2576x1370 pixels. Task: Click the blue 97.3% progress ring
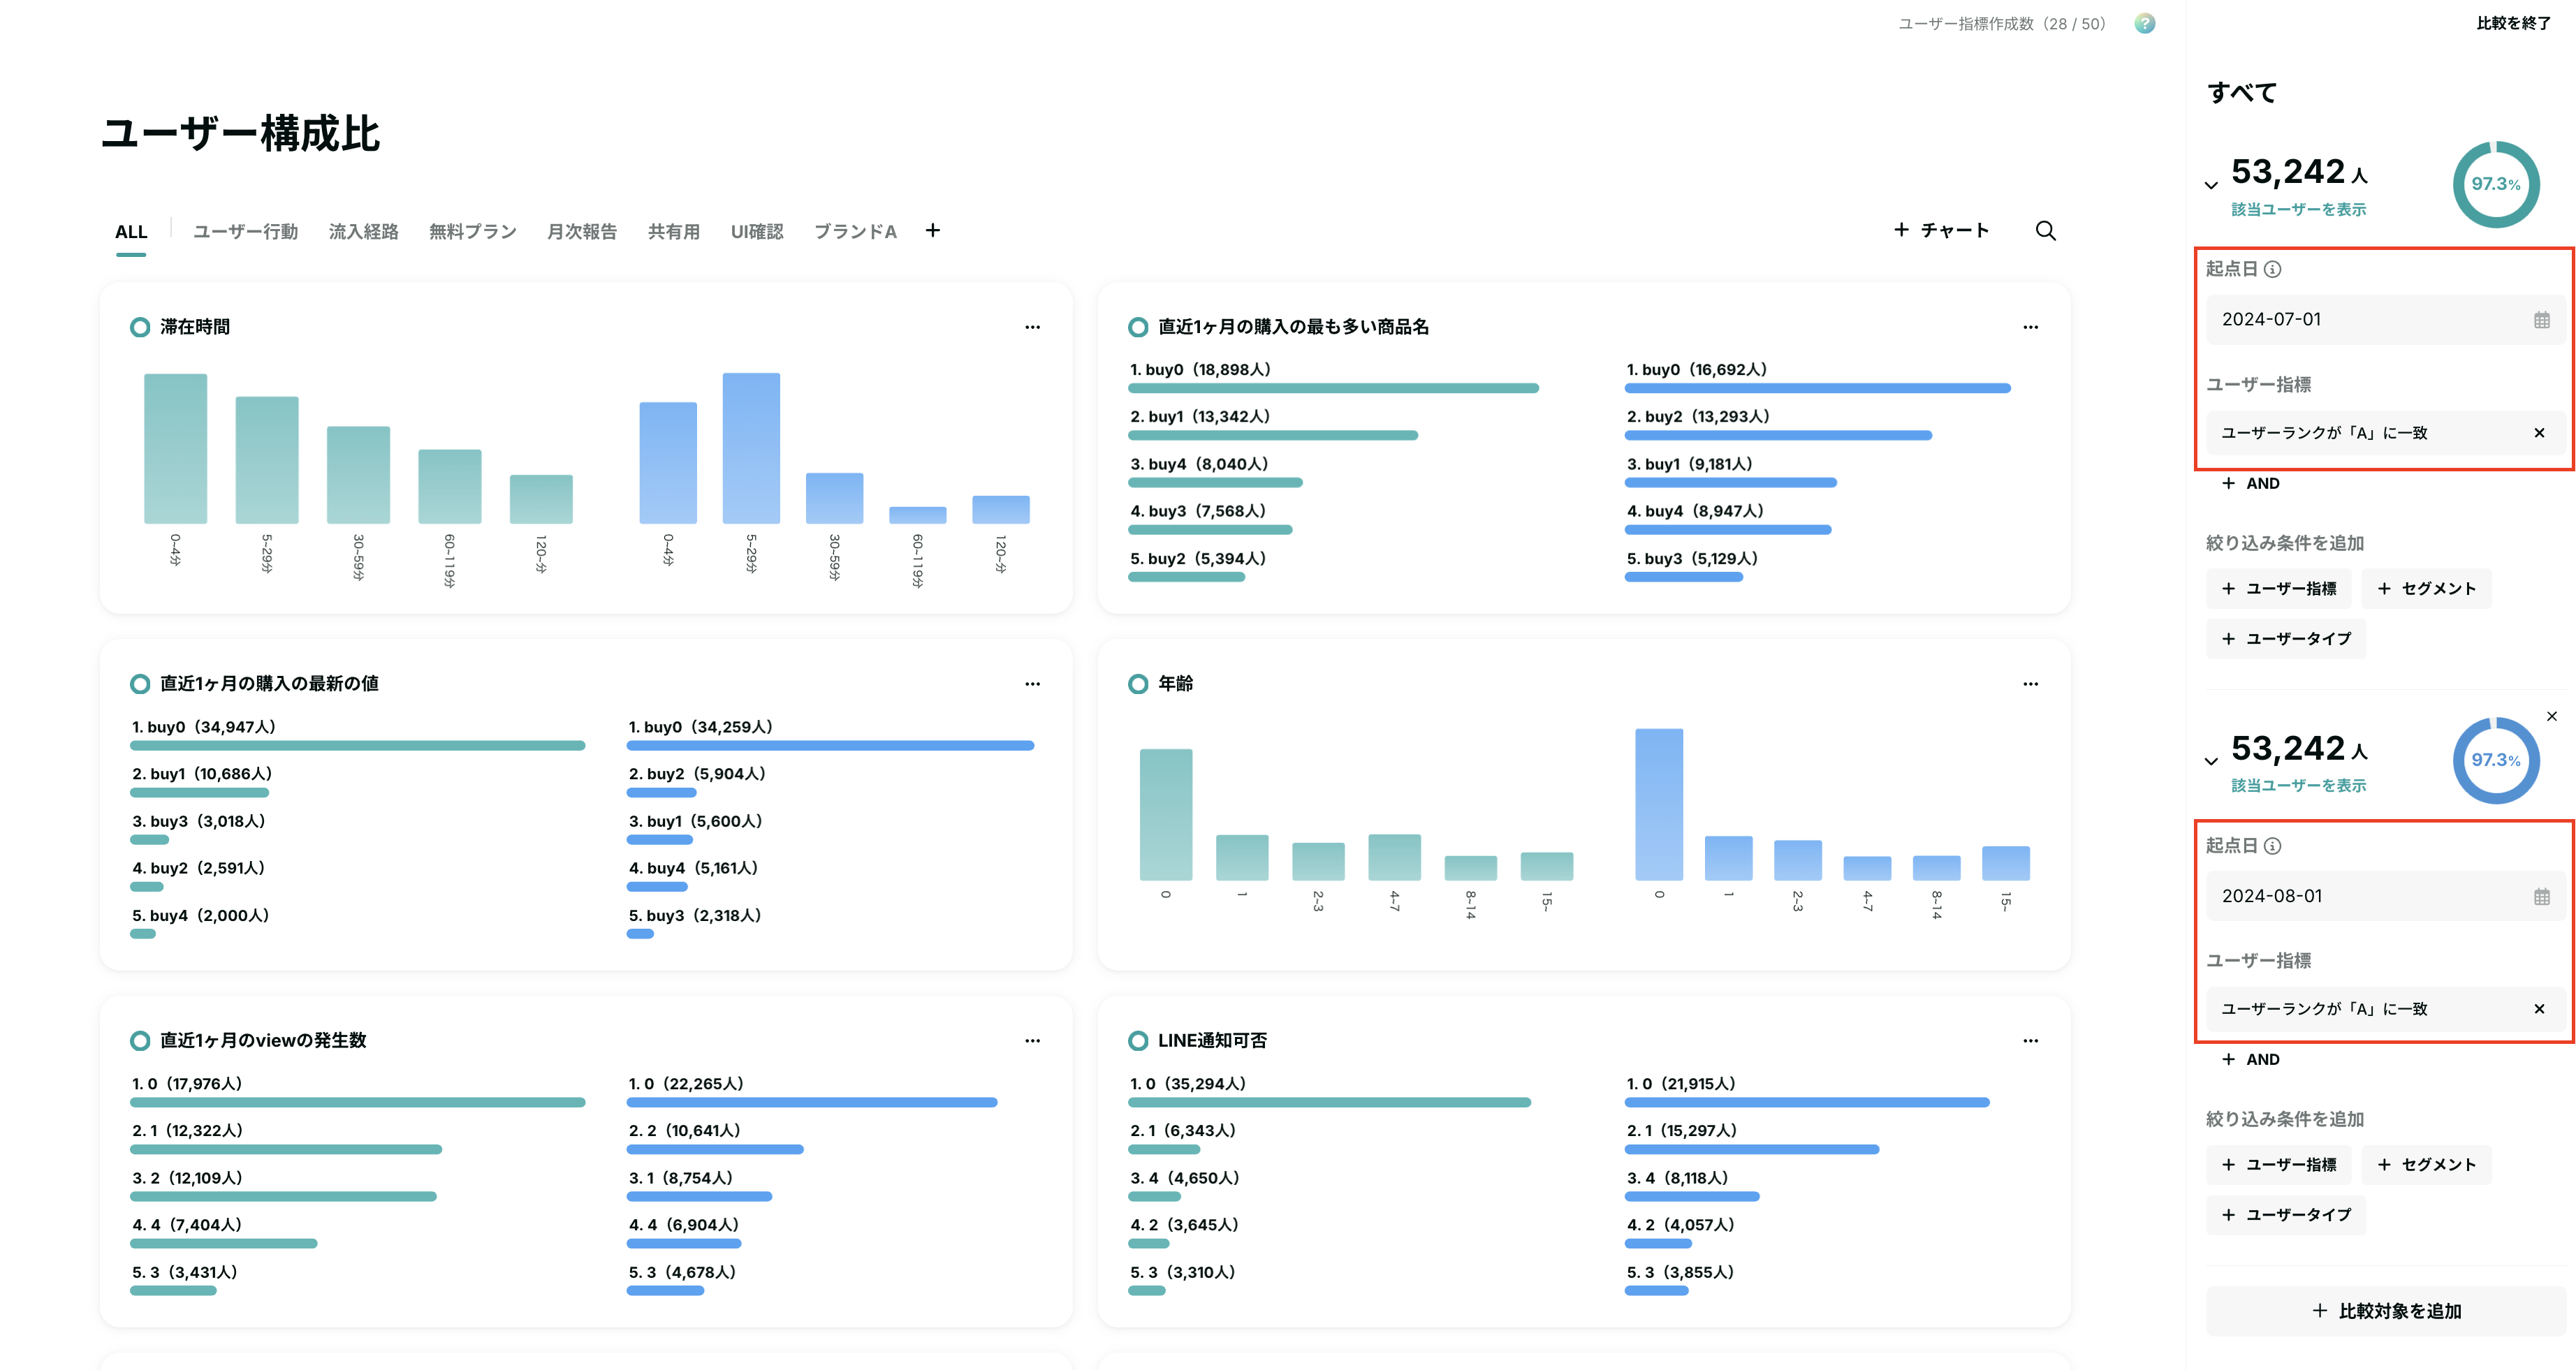pyautogui.click(x=2496, y=760)
